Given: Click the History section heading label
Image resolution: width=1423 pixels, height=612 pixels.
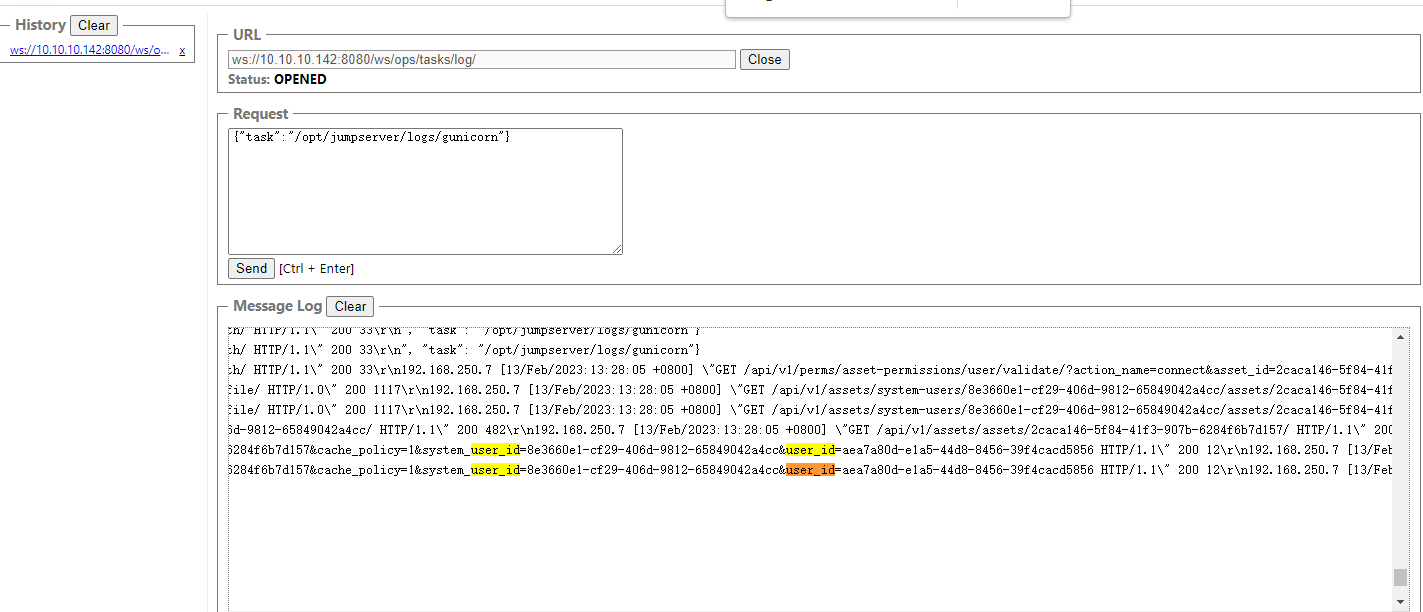Looking at the screenshot, I should click(37, 24).
